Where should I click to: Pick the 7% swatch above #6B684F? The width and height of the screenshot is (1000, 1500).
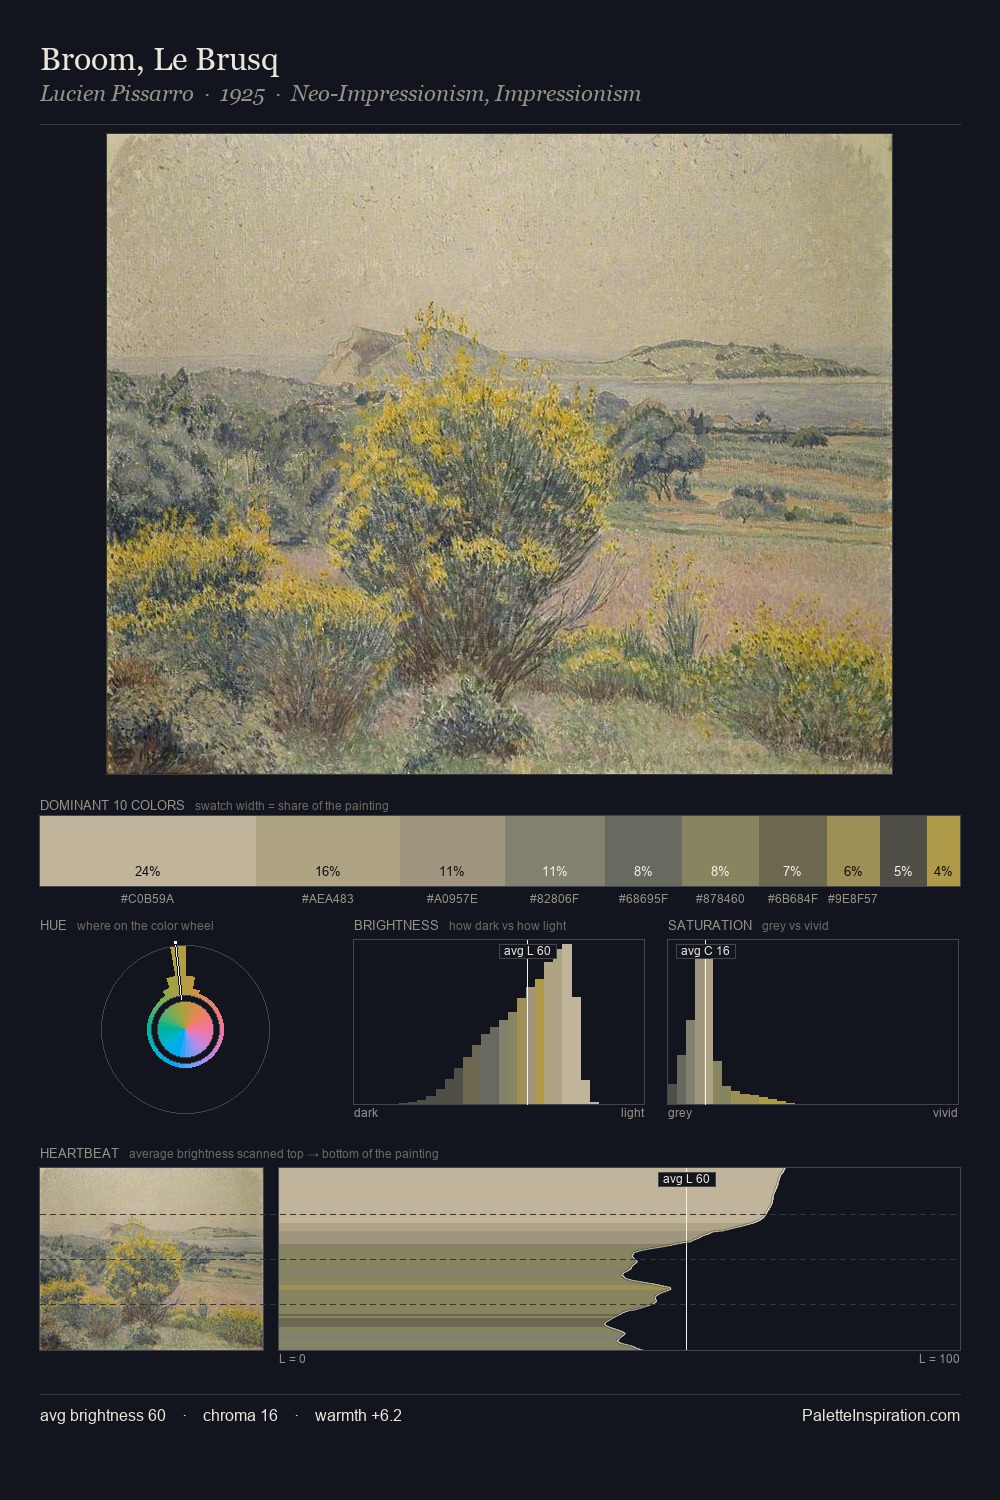tap(793, 851)
